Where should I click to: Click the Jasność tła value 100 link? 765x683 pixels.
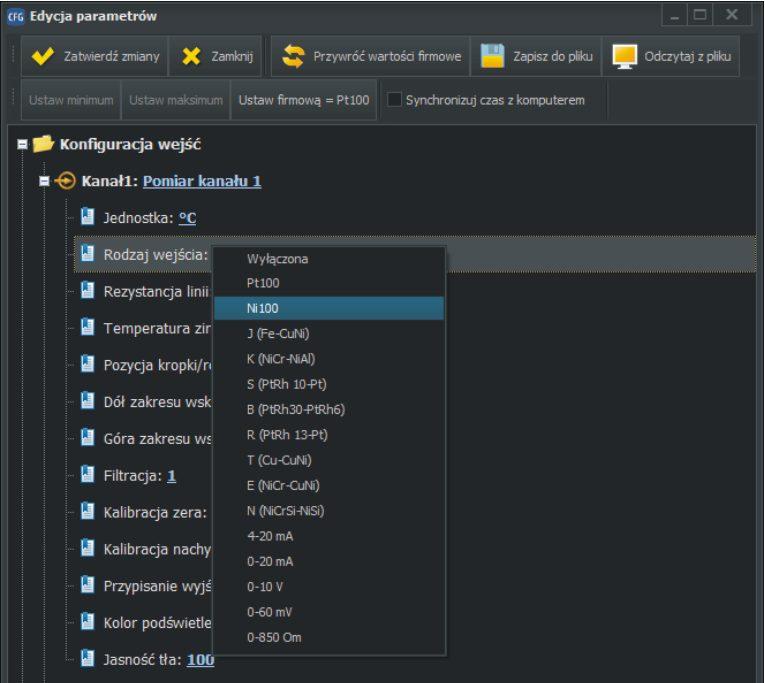click(x=201, y=660)
